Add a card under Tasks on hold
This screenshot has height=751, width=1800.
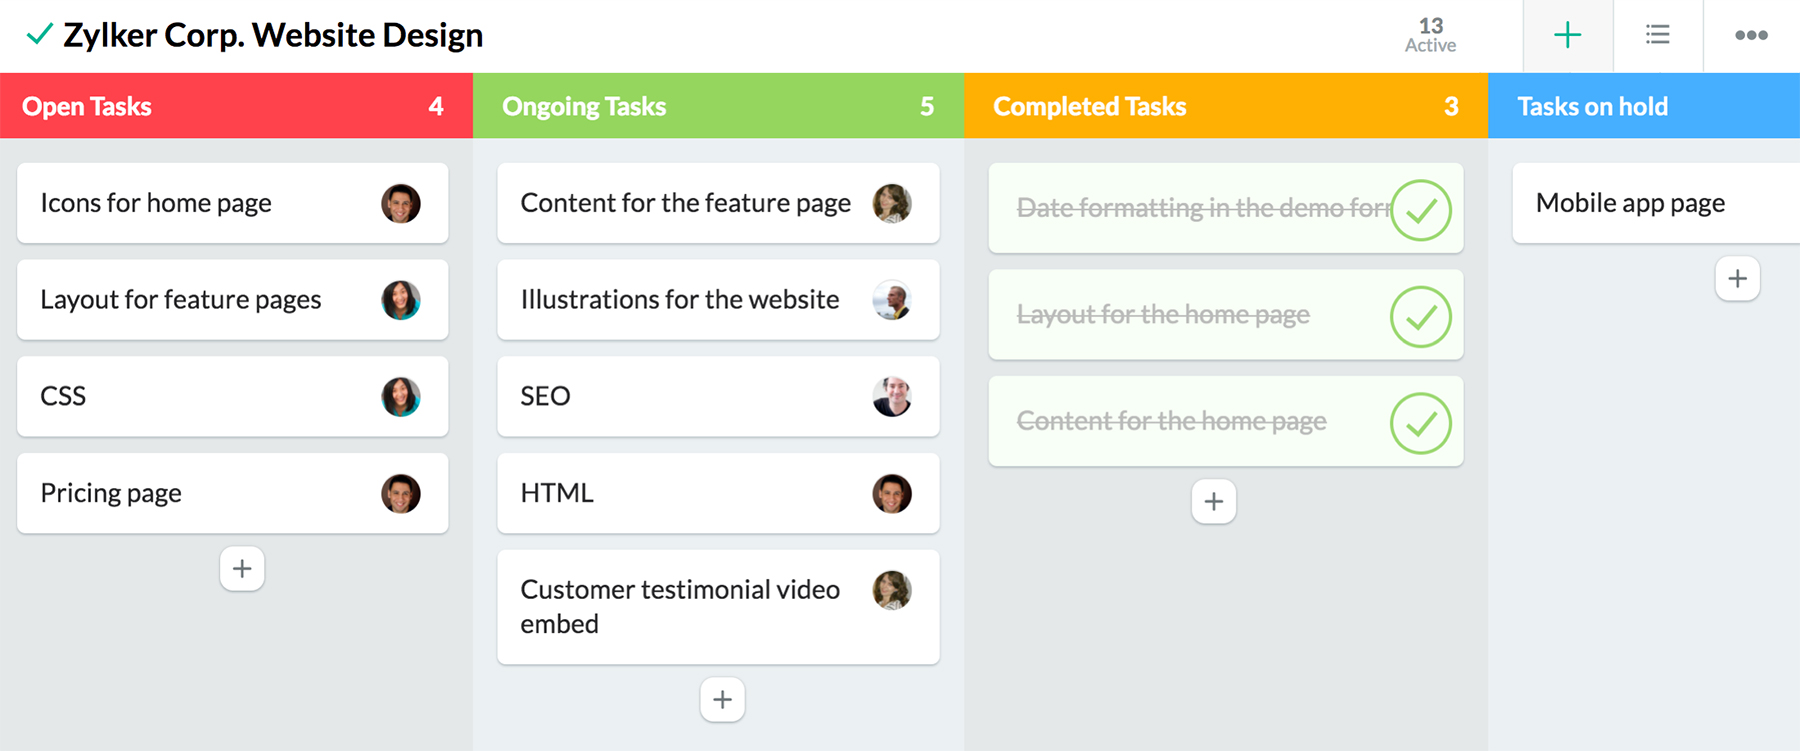[1737, 279]
